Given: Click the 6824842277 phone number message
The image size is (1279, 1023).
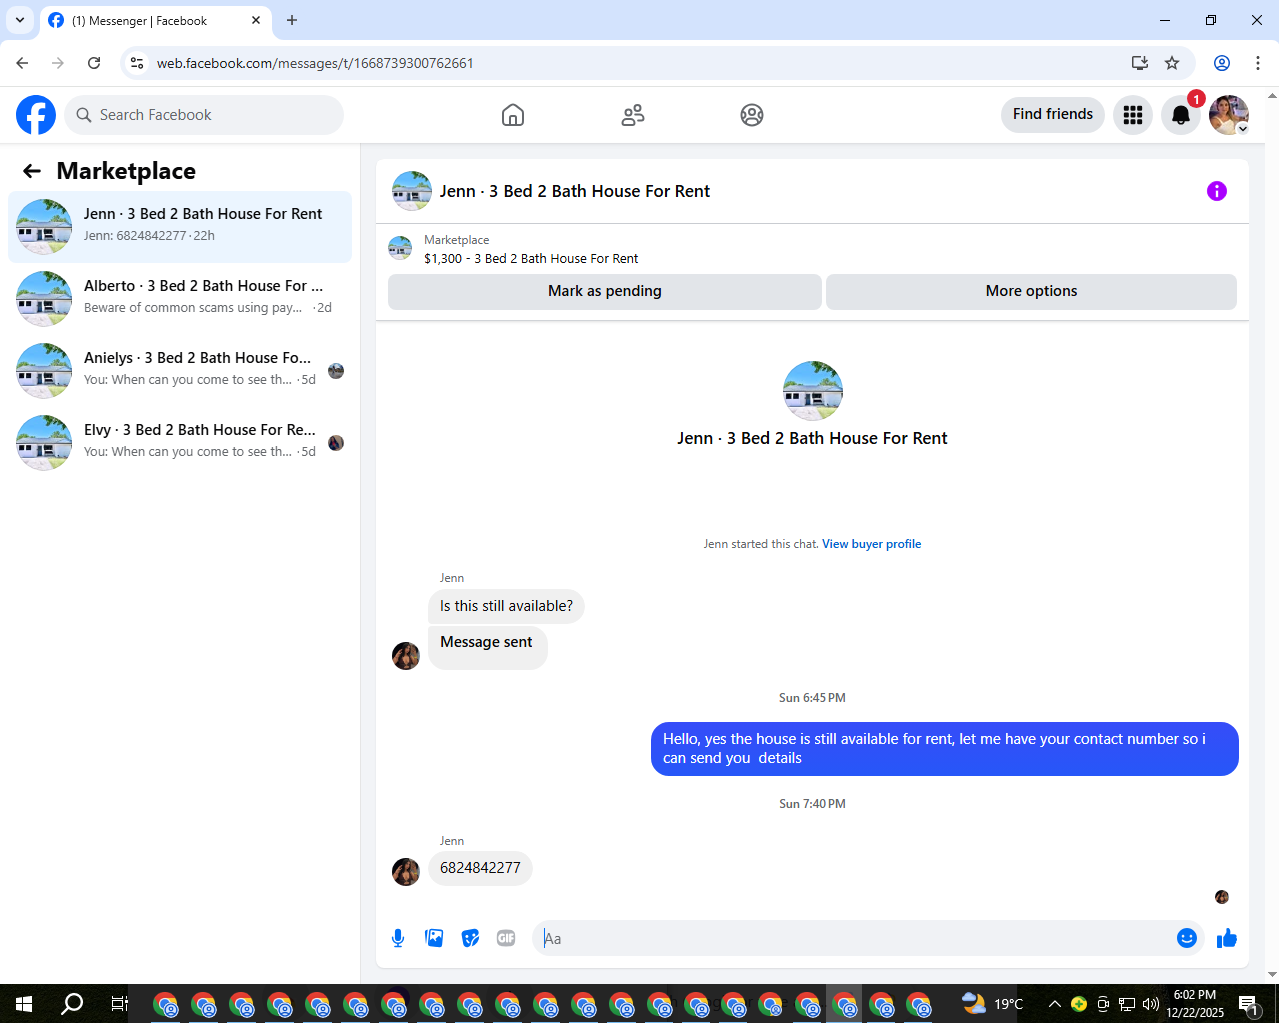Looking at the screenshot, I should 480,868.
